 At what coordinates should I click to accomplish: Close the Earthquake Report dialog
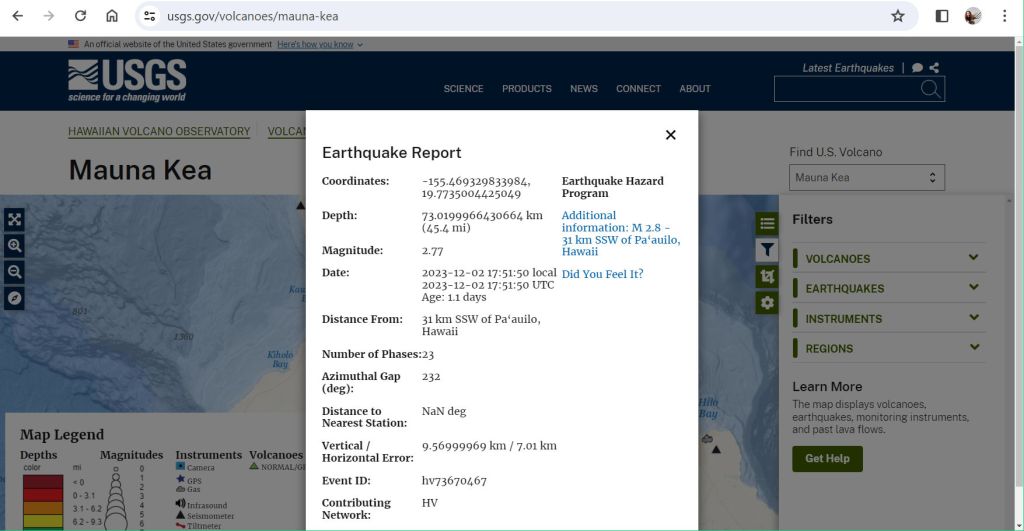pyautogui.click(x=670, y=135)
